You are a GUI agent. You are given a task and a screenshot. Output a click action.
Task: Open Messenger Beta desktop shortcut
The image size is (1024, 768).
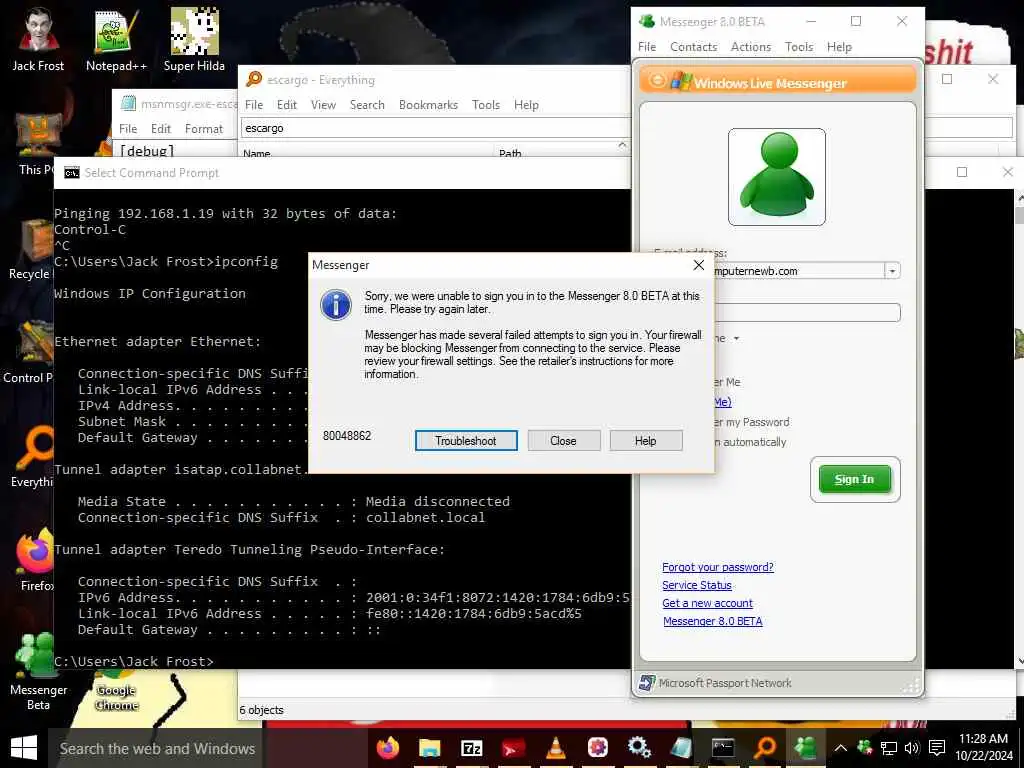click(38, 670)
